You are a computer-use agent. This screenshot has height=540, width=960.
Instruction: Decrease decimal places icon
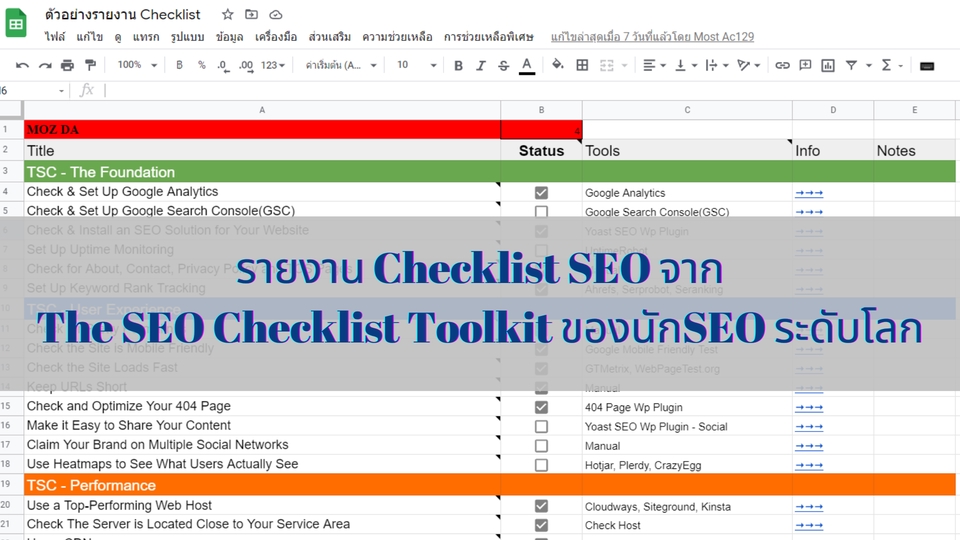point(223,66)
